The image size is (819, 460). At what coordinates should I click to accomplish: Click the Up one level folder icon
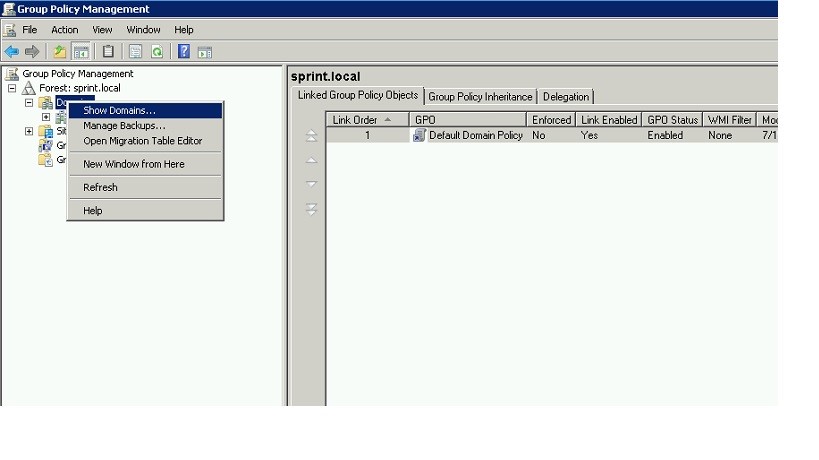click(x=60, y=51)
